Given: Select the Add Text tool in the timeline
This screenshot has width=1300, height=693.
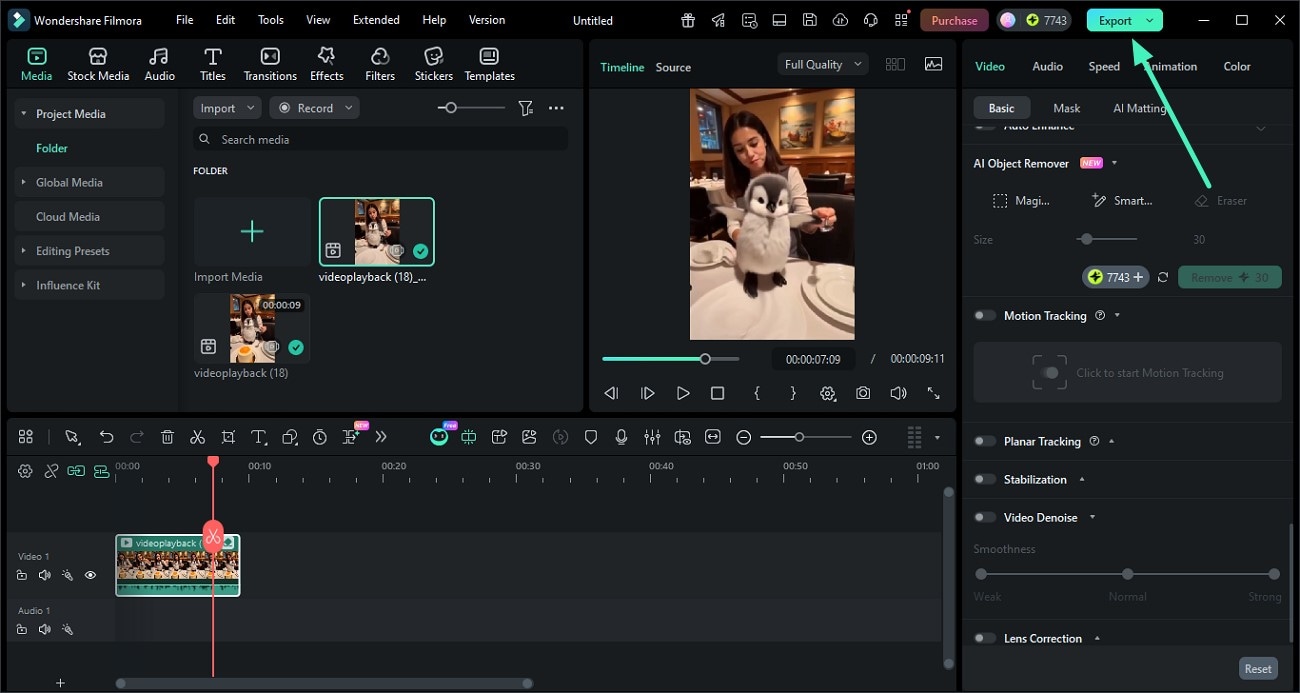Looking at the screenshot, I should tap(257, 437).
